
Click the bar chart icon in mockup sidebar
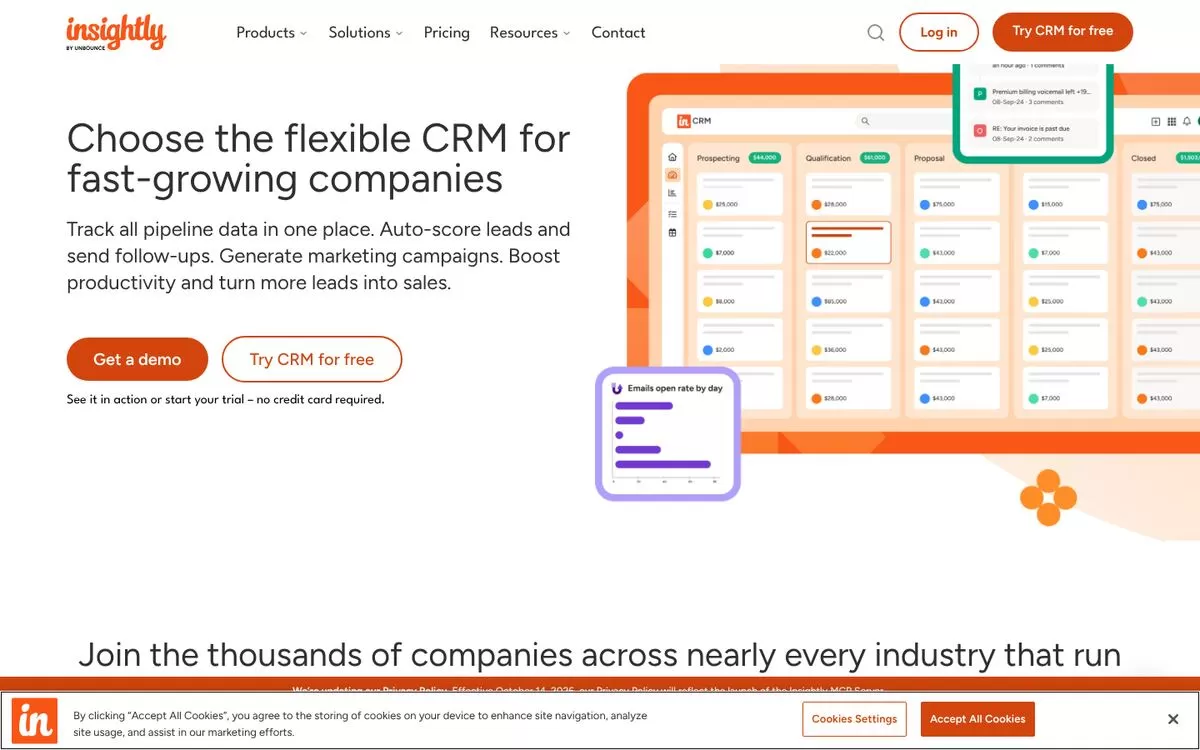[672, 194]
